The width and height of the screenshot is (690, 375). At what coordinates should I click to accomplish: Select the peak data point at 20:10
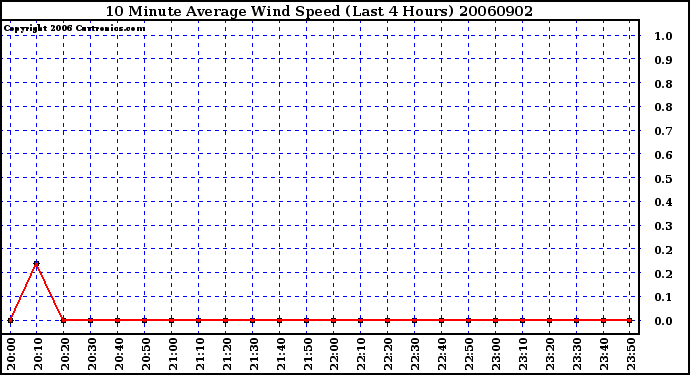pos(37,264)
